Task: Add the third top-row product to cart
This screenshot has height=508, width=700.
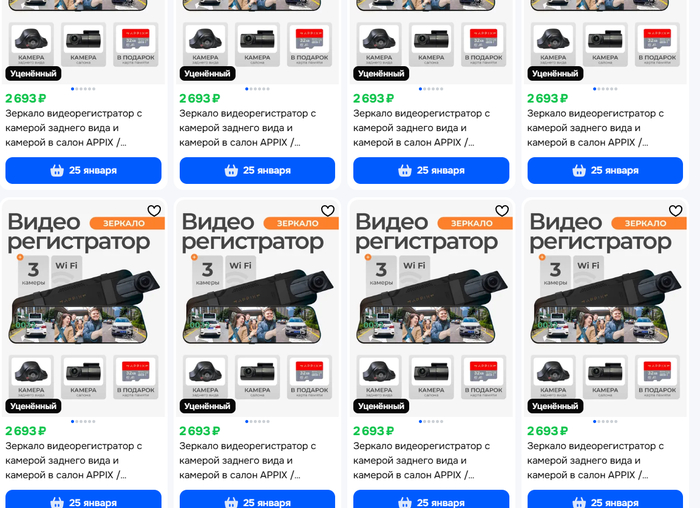Action: (431, 171)
